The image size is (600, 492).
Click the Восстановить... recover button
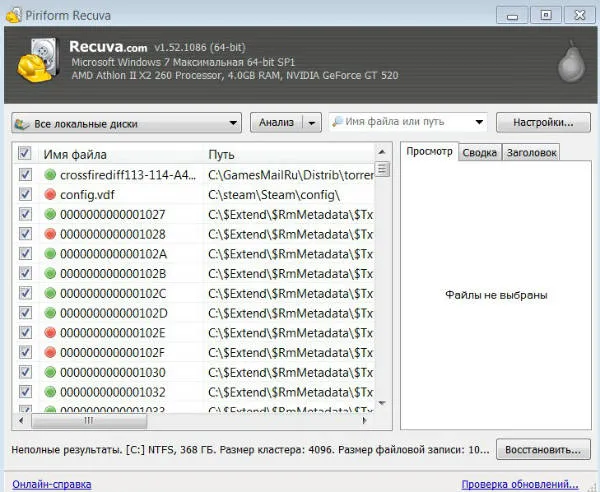click(x=543, y=449)
